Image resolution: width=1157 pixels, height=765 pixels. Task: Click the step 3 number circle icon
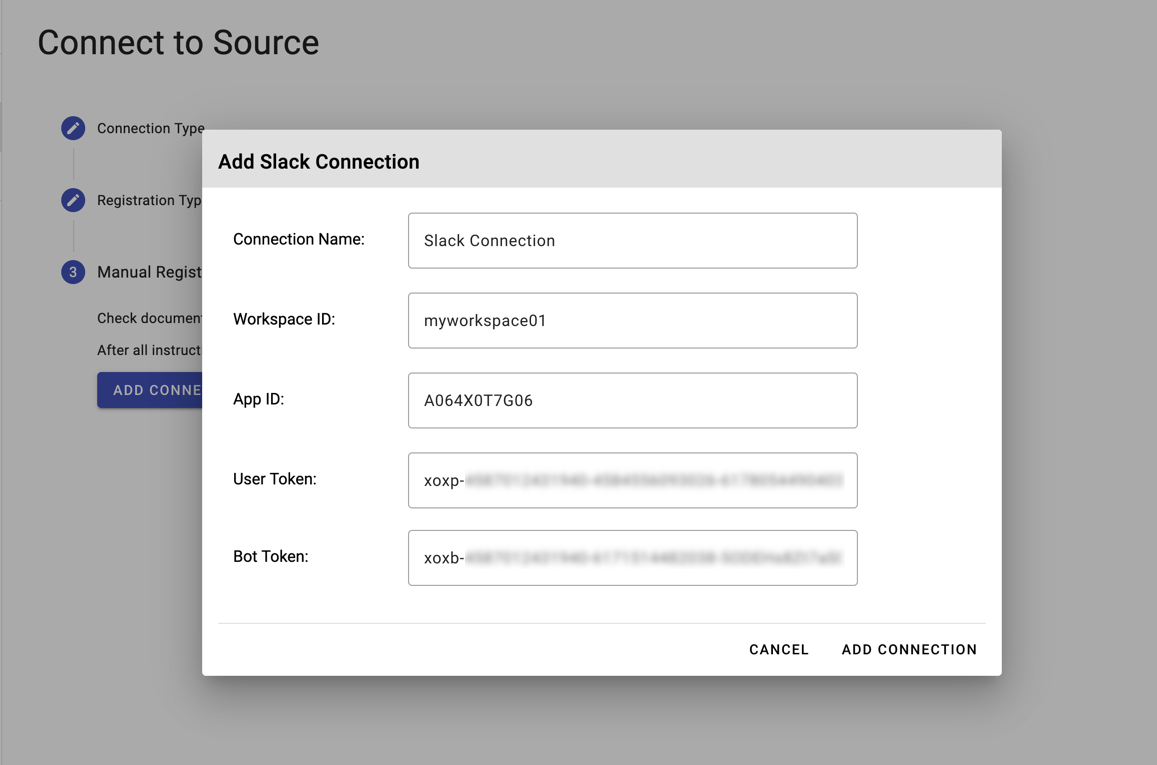click(x=73, y=272)
